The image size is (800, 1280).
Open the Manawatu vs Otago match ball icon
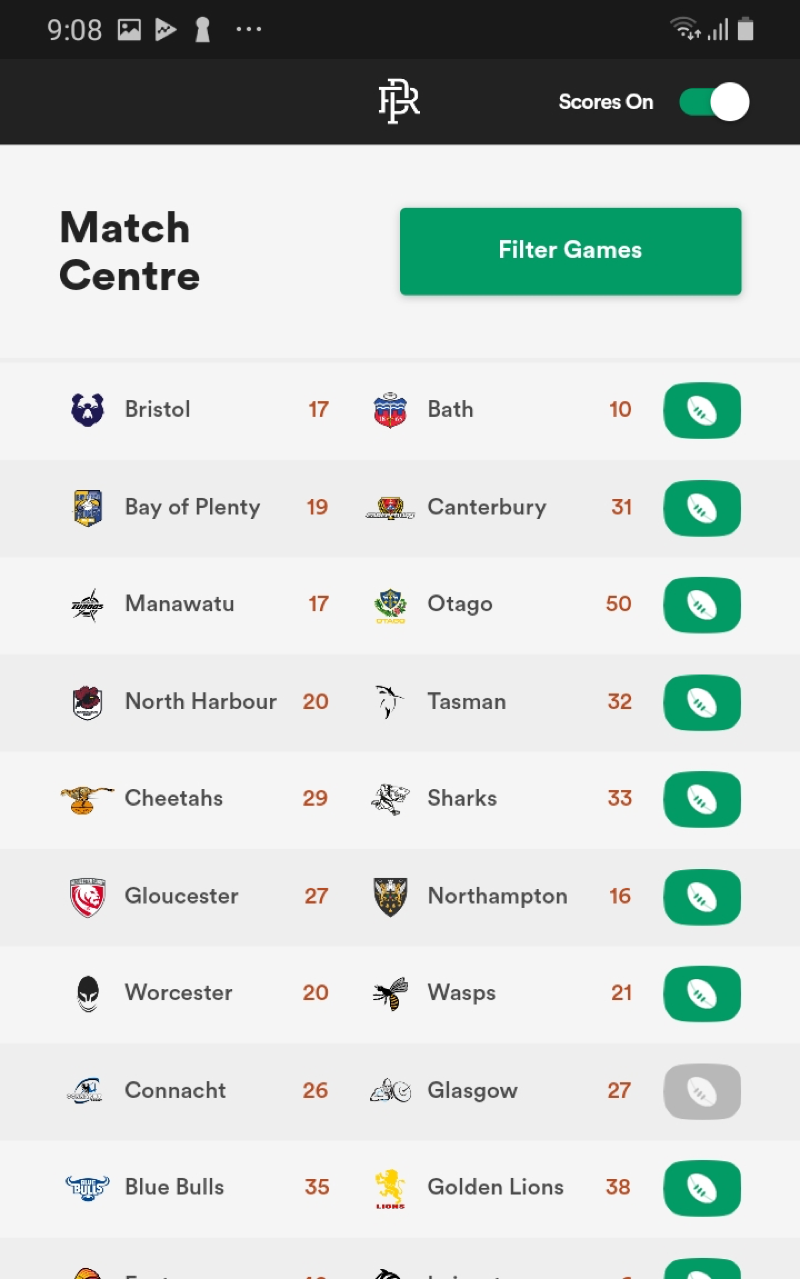[702, 605]
